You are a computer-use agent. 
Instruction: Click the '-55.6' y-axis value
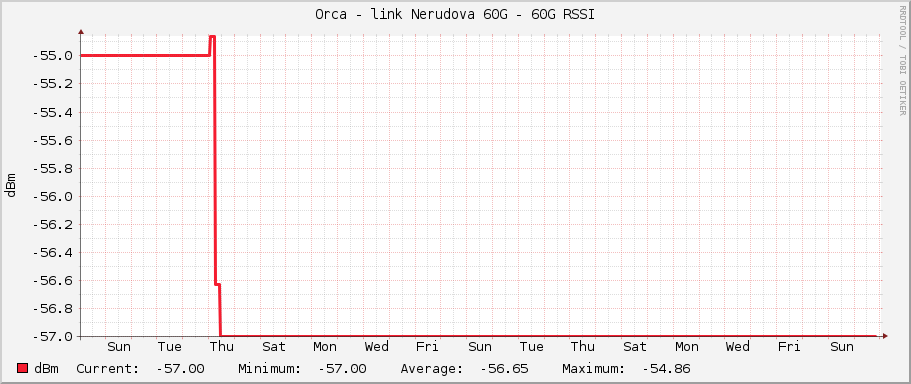click(x=53, y=140)
